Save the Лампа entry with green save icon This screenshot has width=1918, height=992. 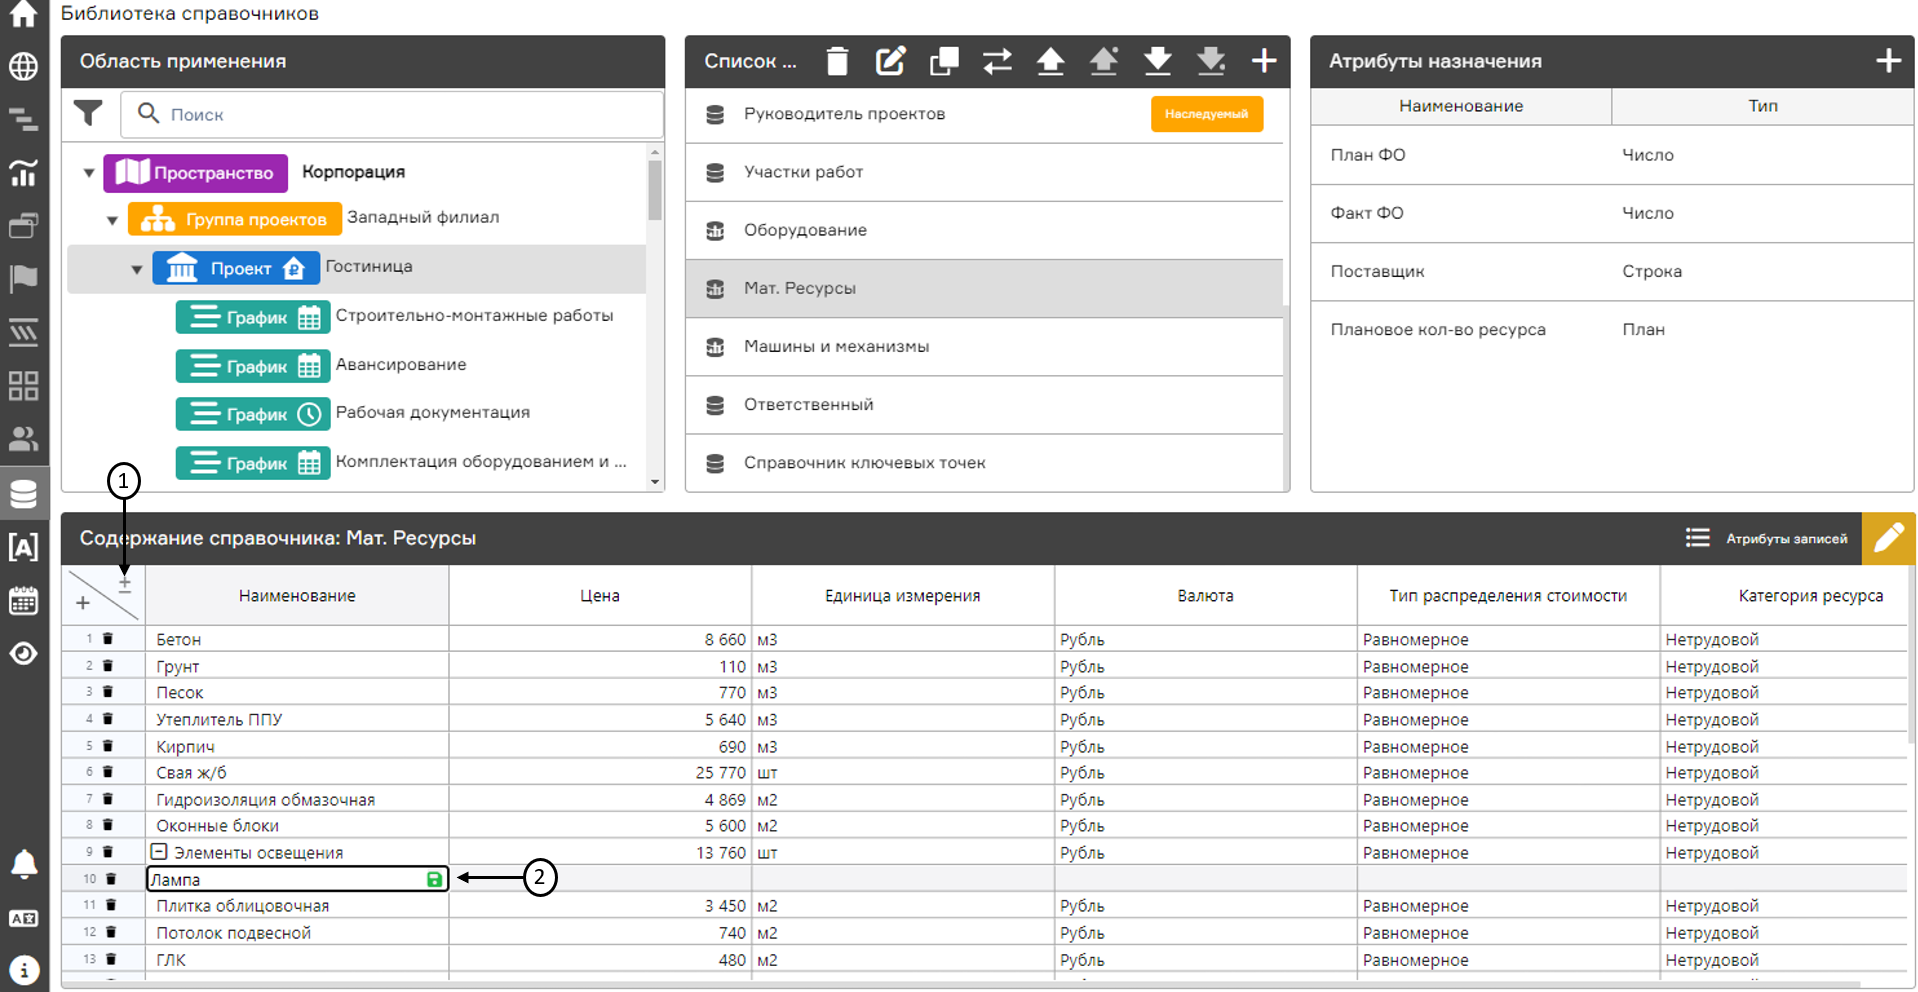(434, 879)
